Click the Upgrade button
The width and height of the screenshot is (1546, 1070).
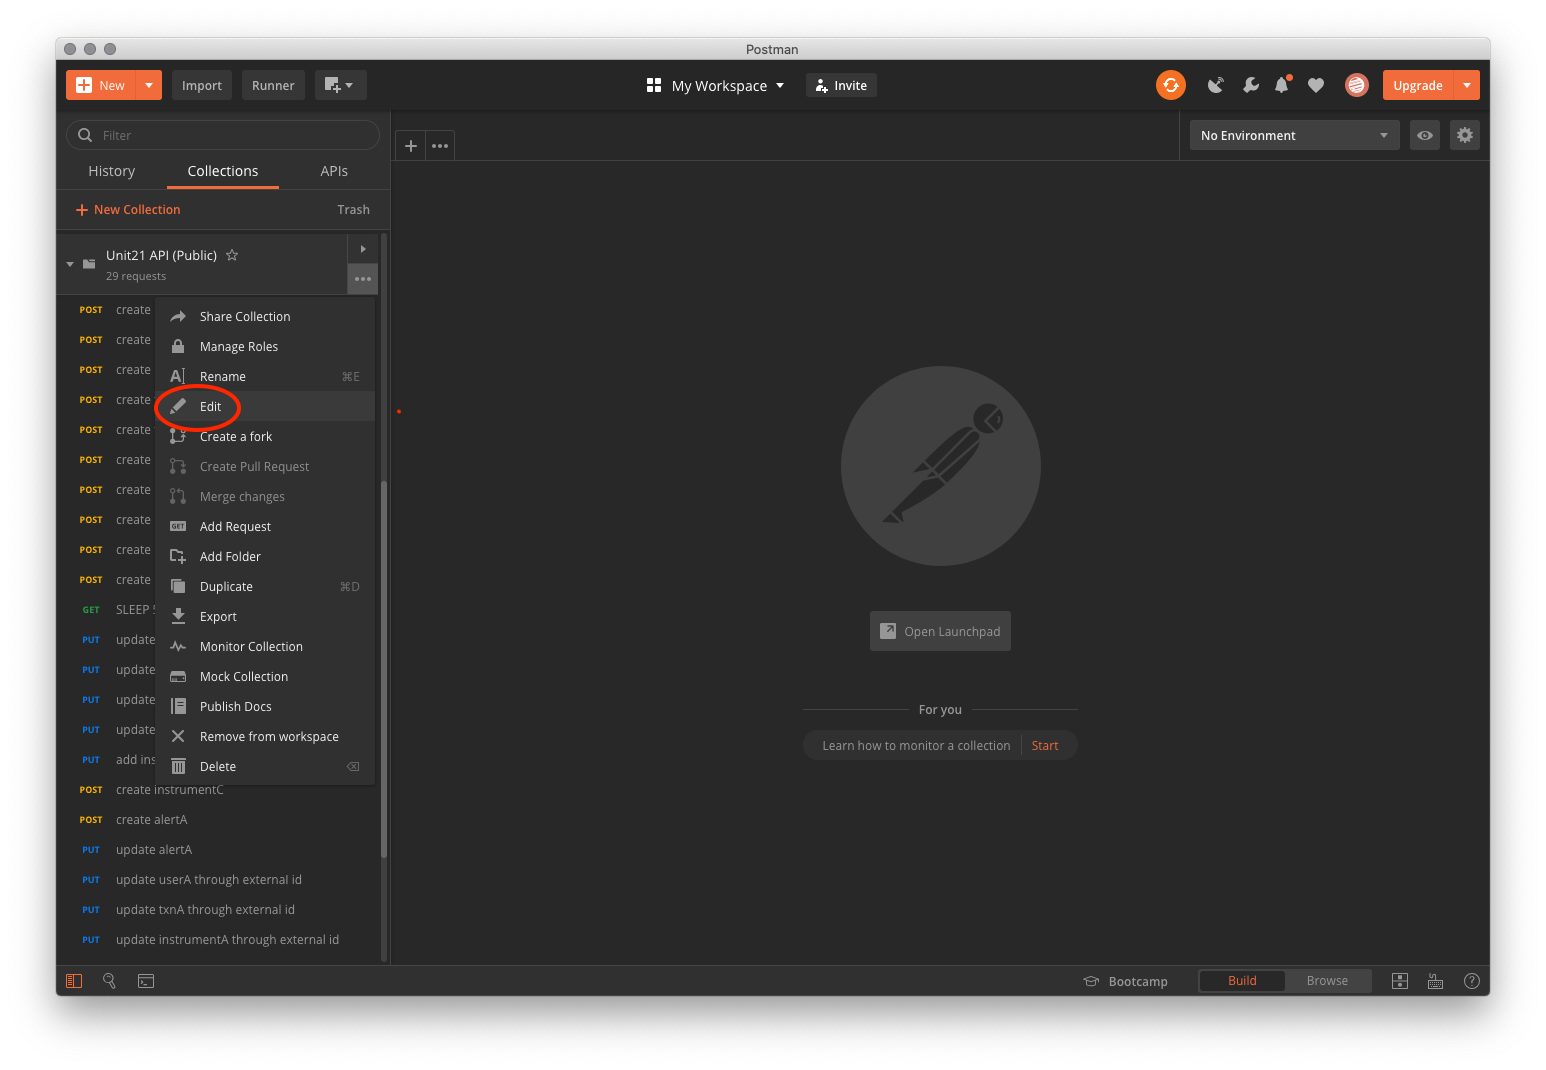pos(1418,85)
